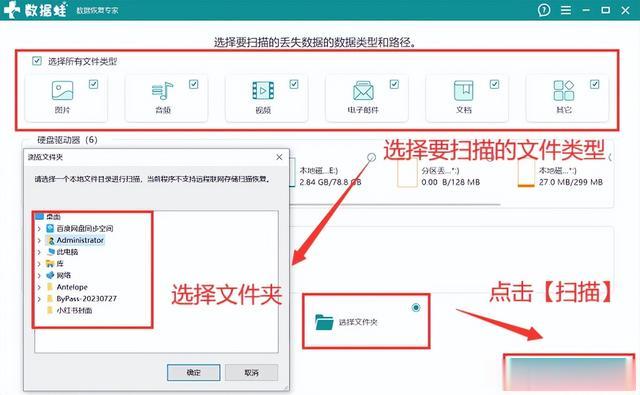This screenshot has height=395, width=640.
Task: Click the scan button at the bottom right
Action: click(569, 375)
